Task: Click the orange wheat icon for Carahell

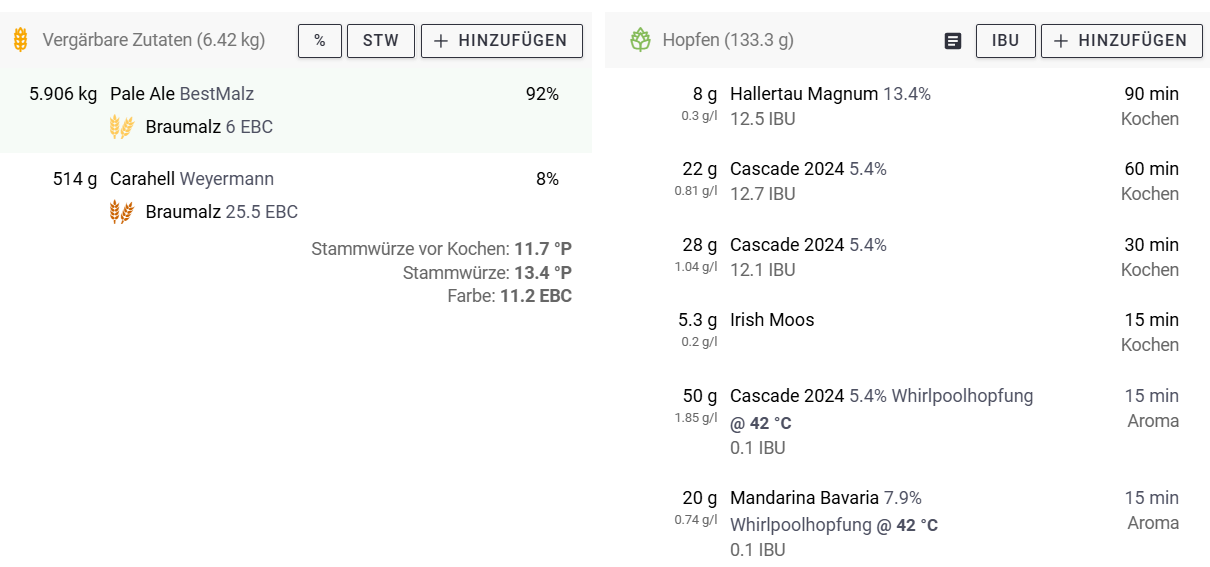Action: 121,212
